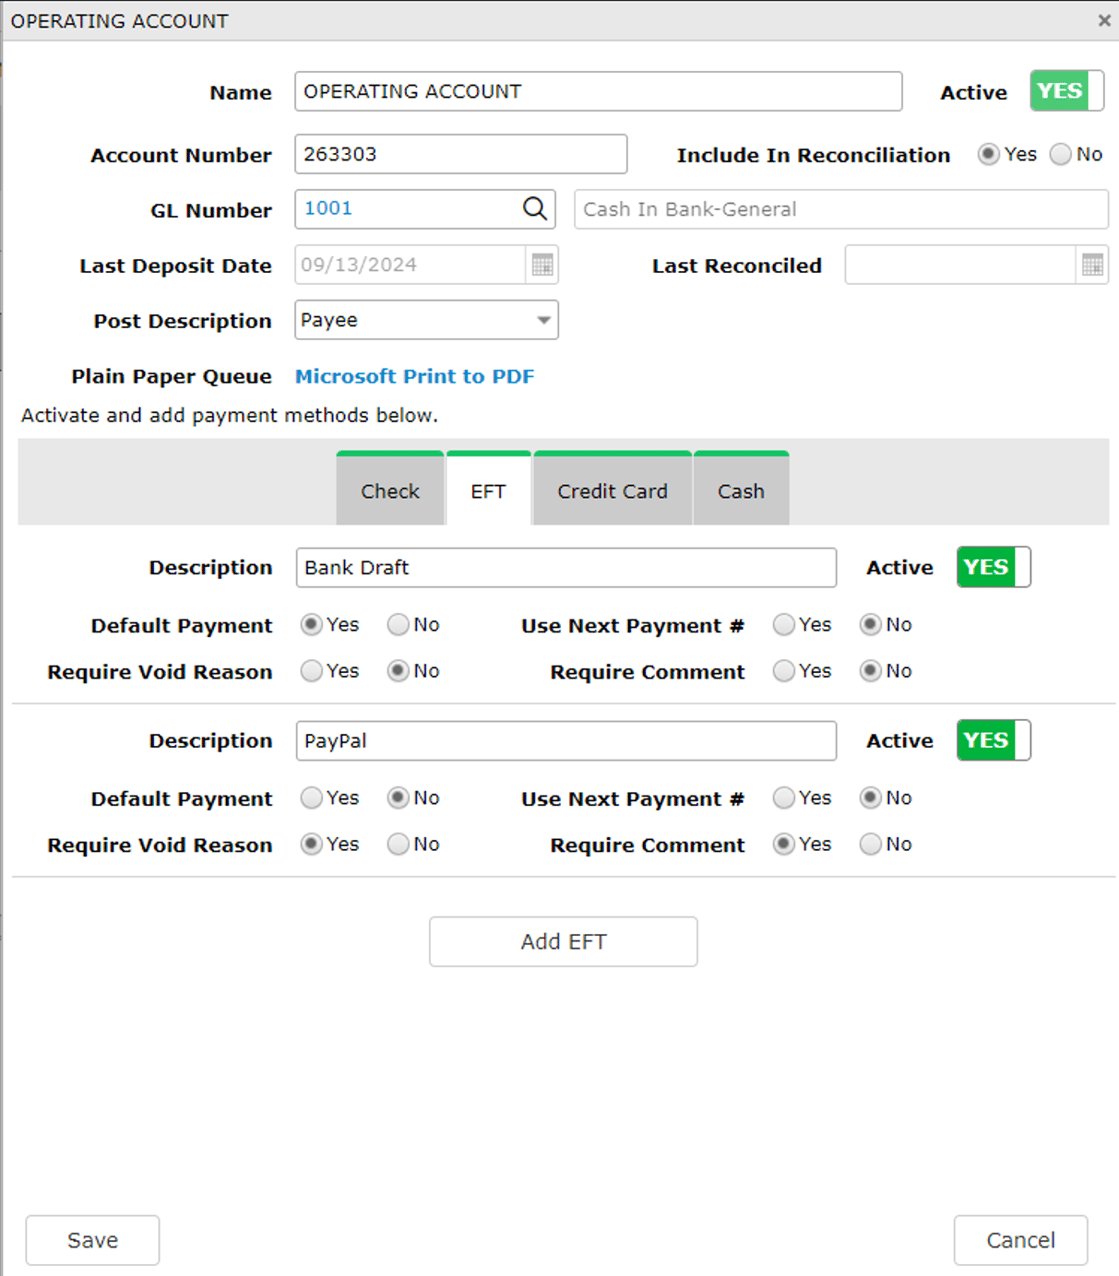Switch to the Check payment tab
Screen dimensions: 1119x1276
coord(390,491)
